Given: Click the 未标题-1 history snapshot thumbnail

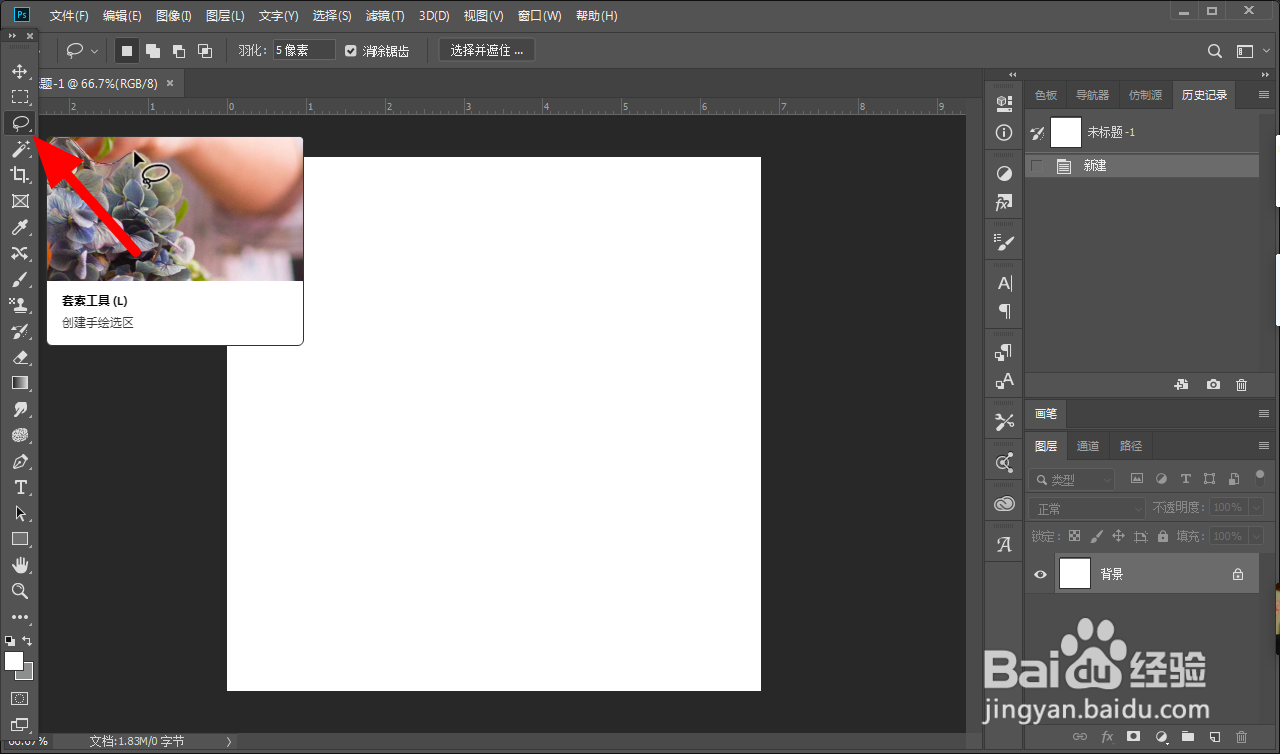Looking at the screenshot, I should point(1066,132).
